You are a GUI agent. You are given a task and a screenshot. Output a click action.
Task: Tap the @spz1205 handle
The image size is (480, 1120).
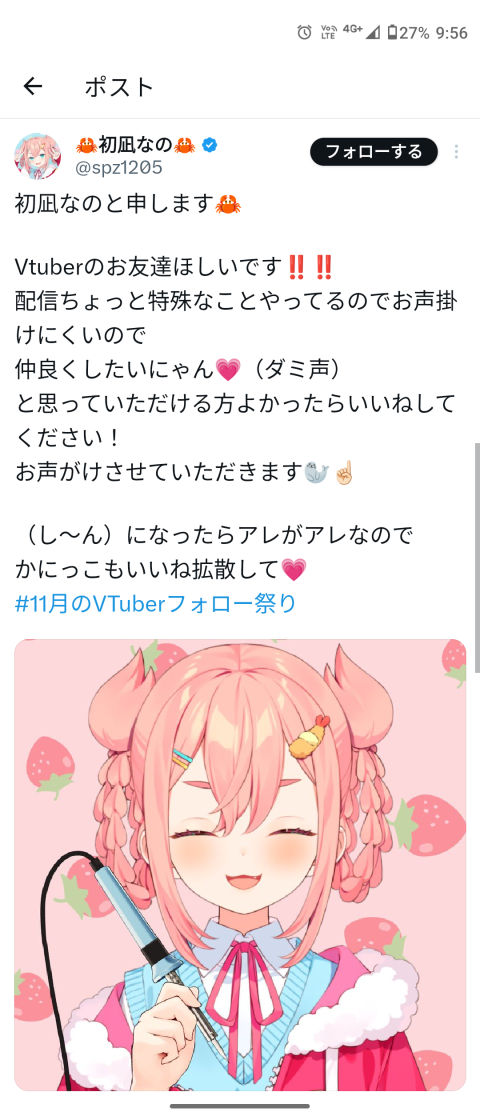118,168
